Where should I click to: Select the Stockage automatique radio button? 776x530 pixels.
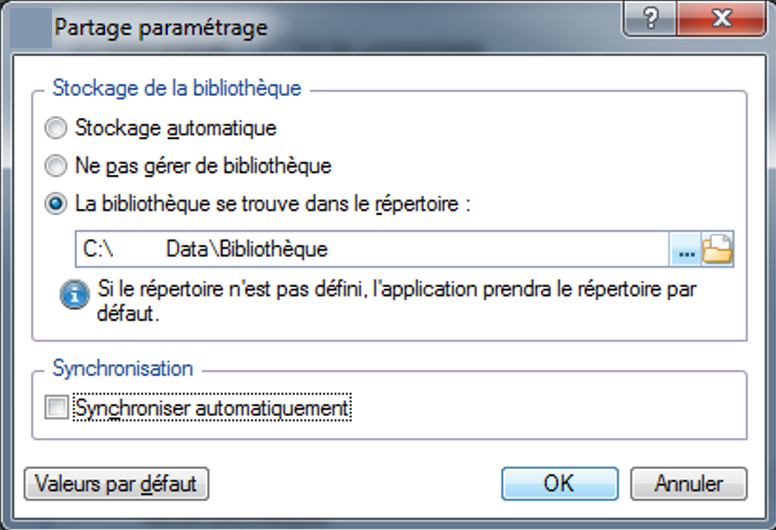pyautogui.click(x=55, y=128)
